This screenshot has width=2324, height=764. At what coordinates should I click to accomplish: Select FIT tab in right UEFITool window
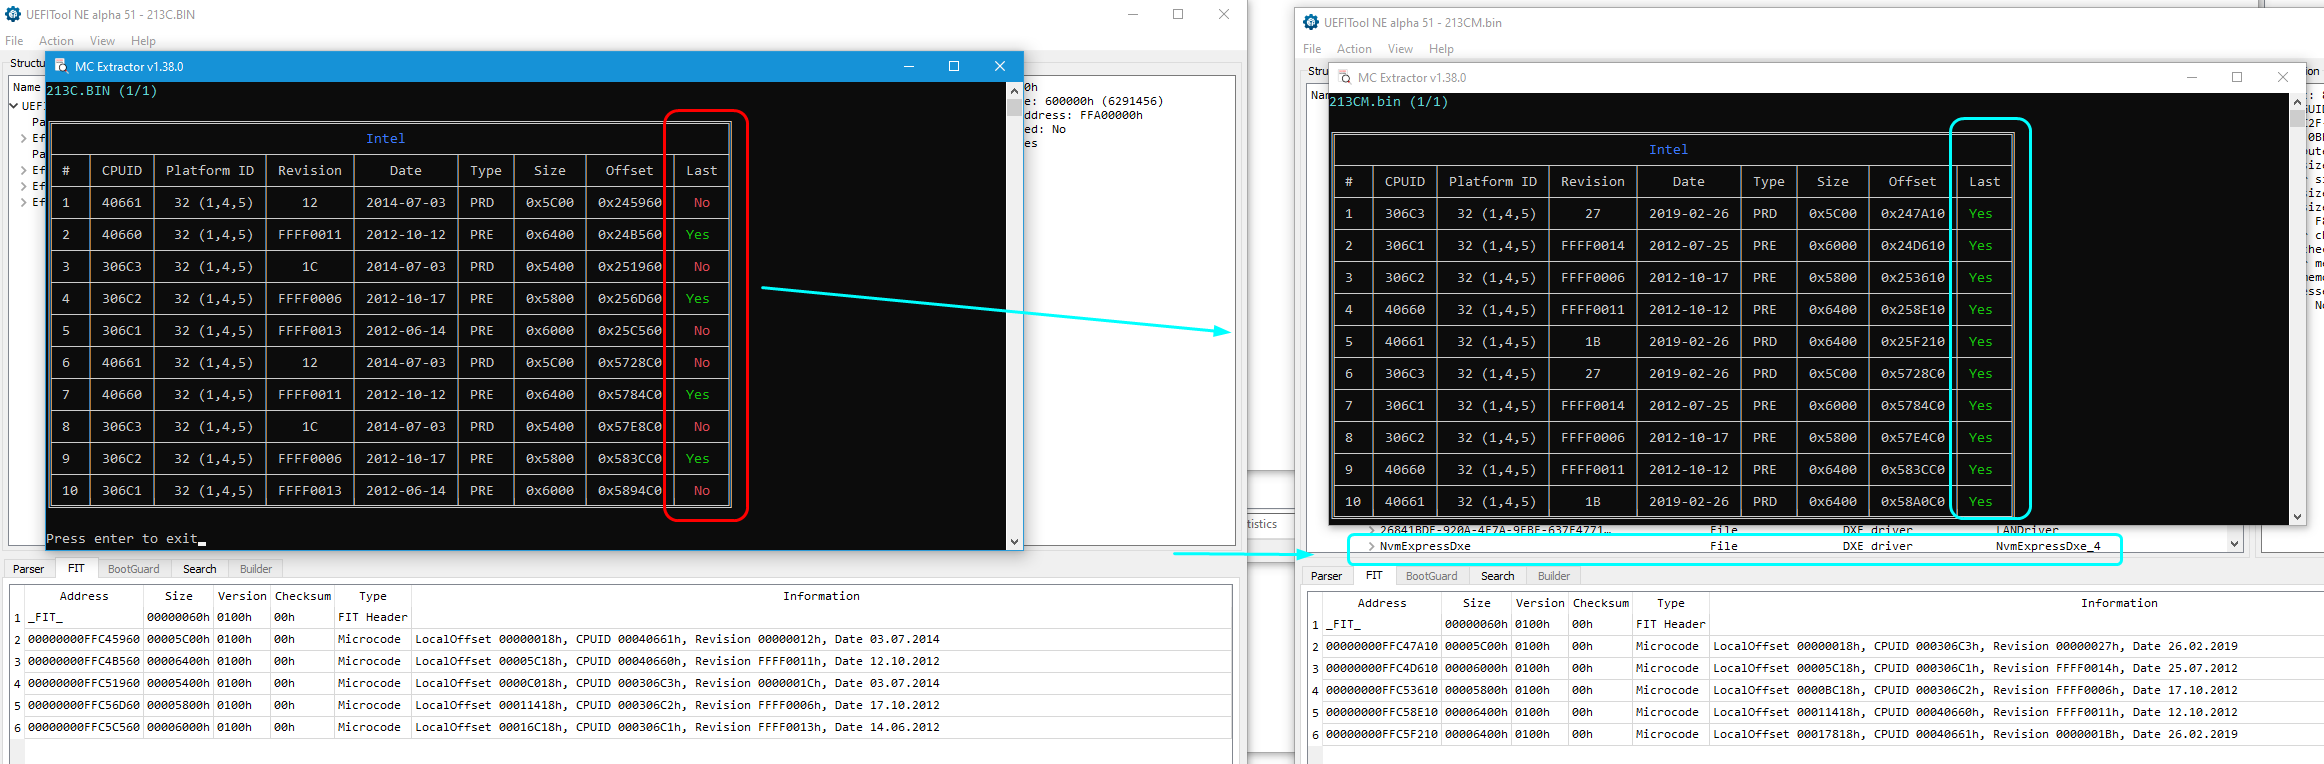1374,575
